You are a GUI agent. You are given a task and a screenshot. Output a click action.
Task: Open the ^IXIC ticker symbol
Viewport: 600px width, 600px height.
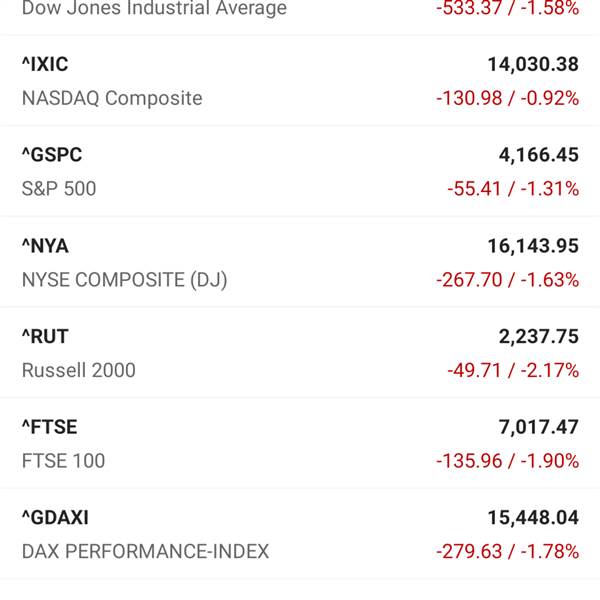[x=45, y=64]
